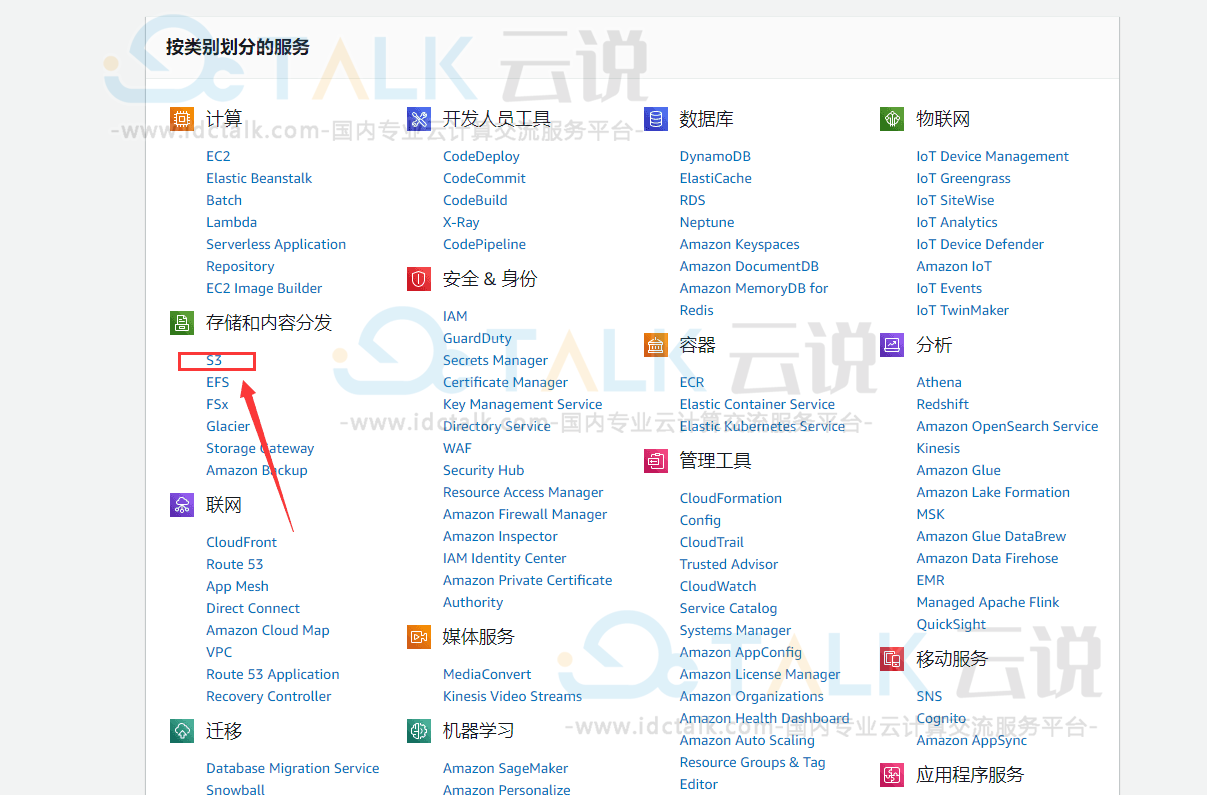Open the X-Ray service

pyautogui.click(x=461, y=222)
